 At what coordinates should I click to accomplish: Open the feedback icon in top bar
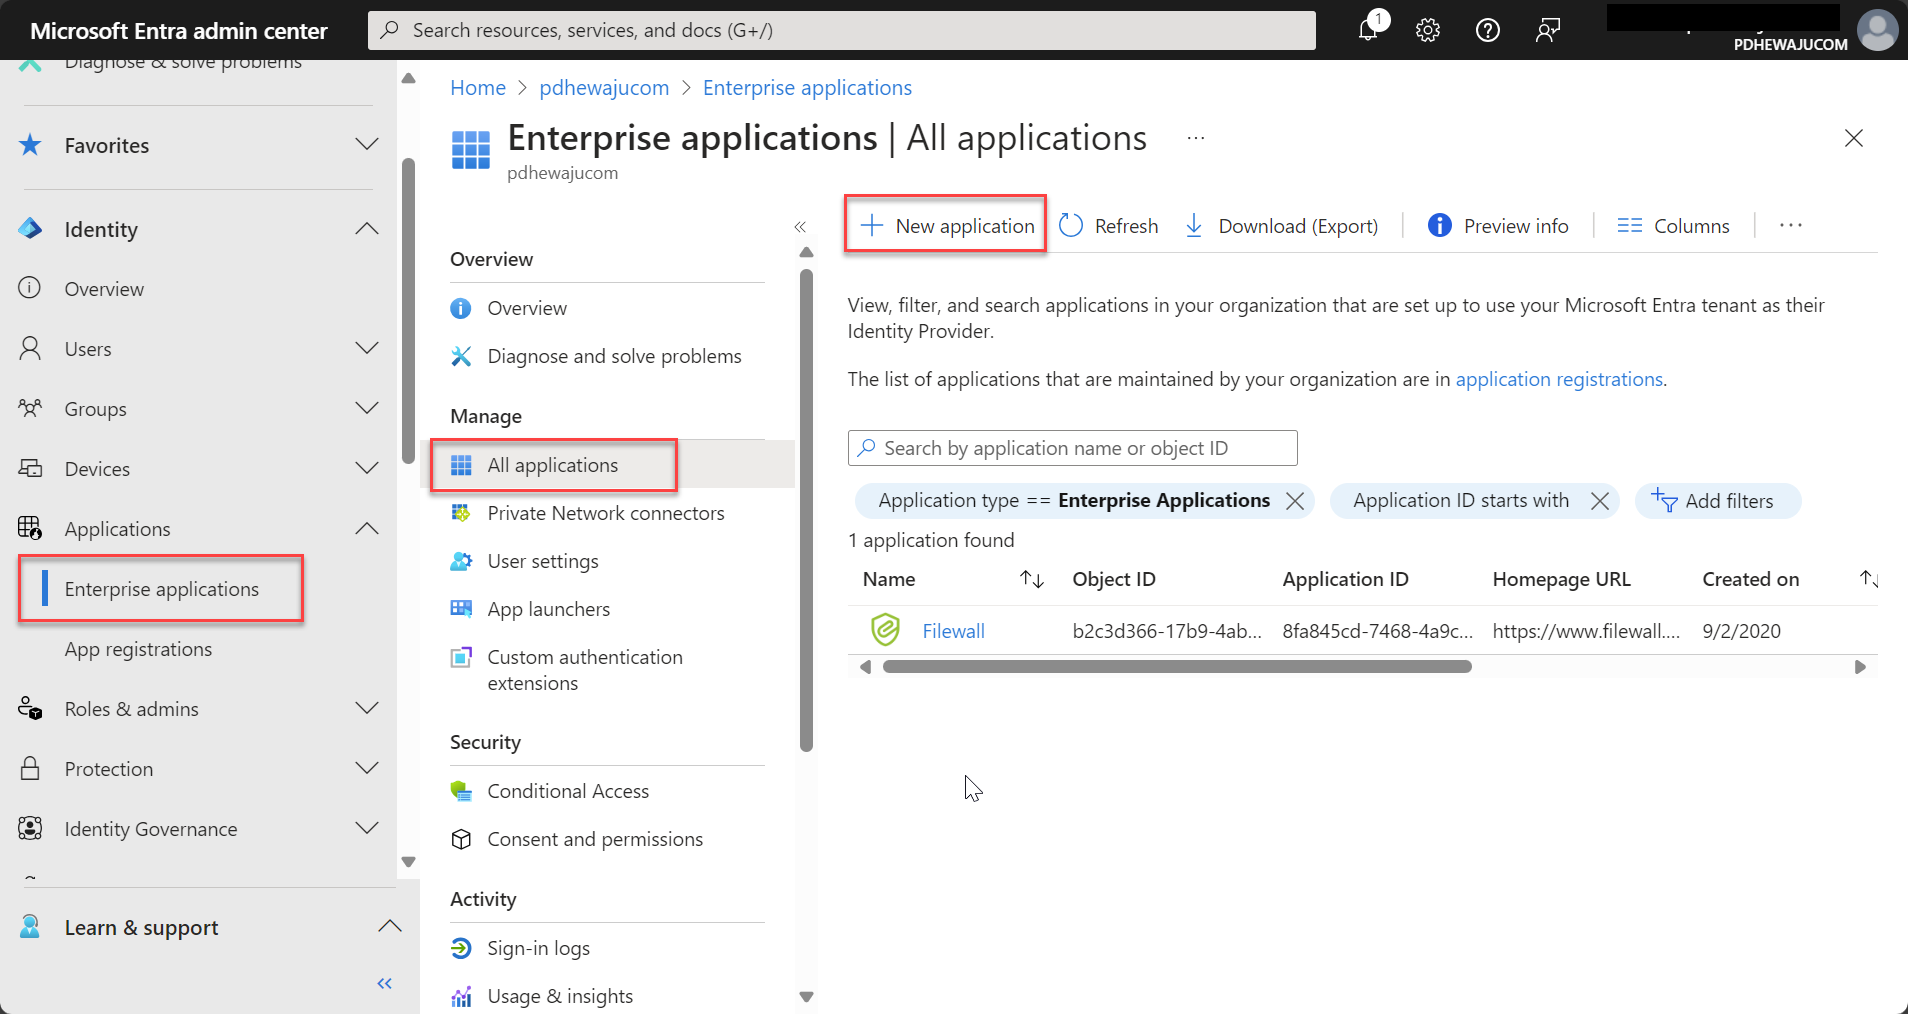click(x=1548, y=30)
